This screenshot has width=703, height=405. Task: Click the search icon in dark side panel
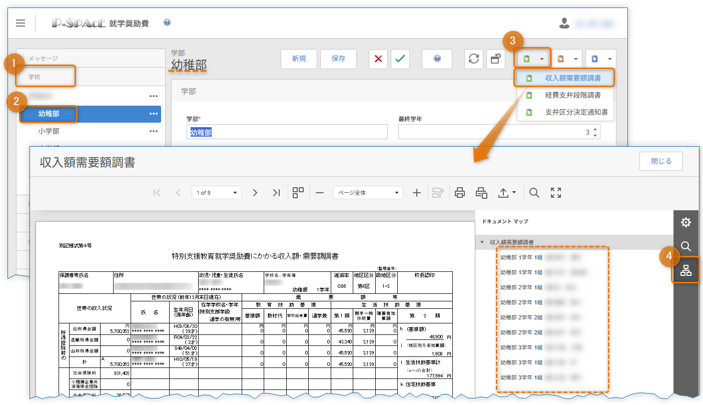(686, 246)
